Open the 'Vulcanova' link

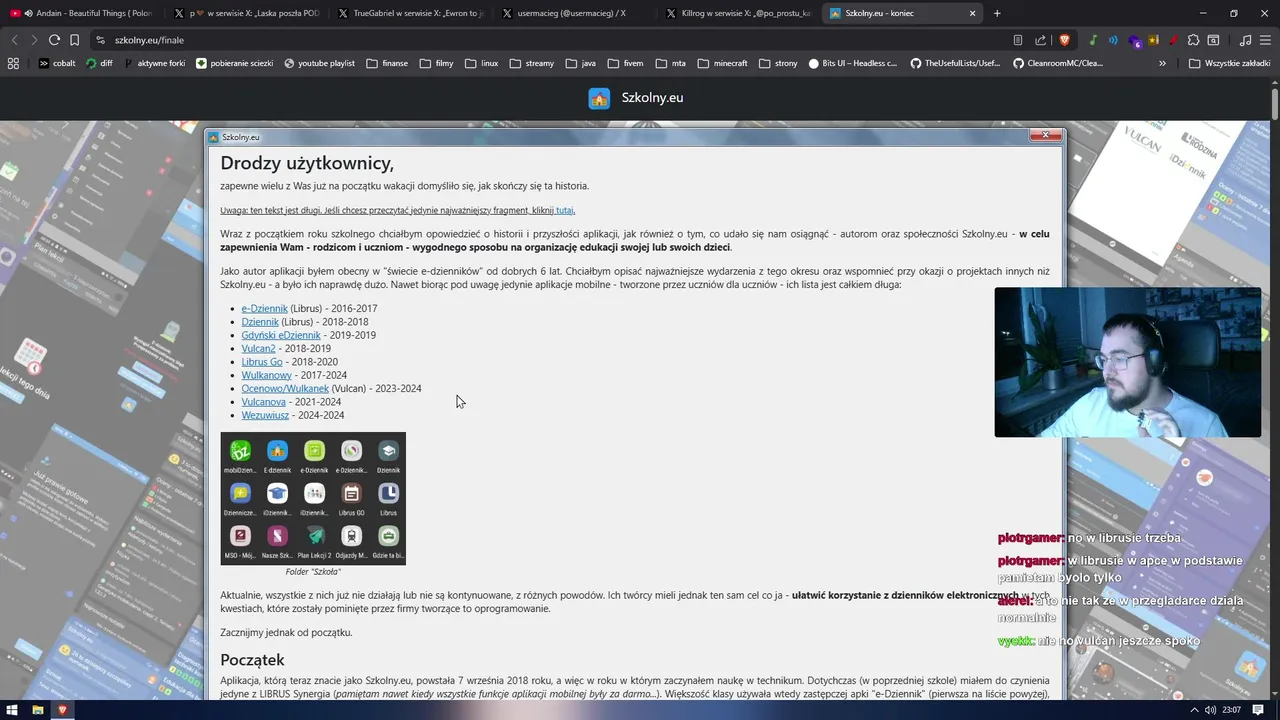[263, 402]
